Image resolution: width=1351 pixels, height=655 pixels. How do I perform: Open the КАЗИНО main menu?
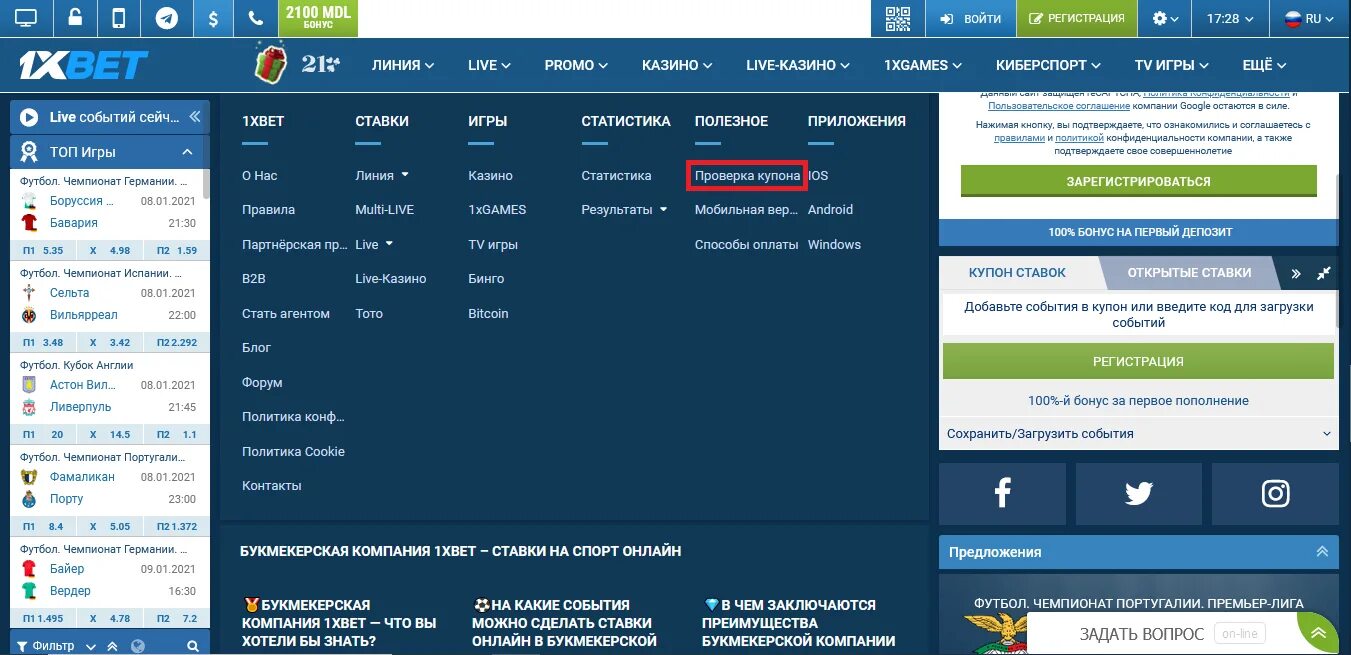pos(677,65)
